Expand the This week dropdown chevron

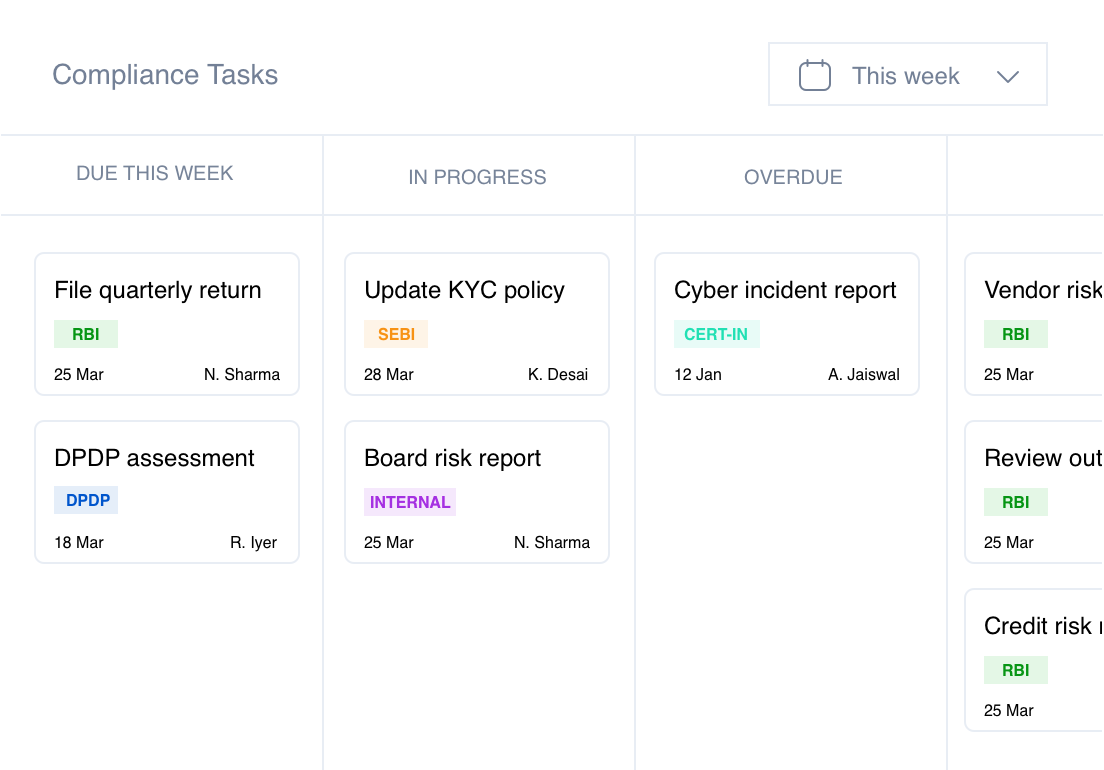point(1007,77)
